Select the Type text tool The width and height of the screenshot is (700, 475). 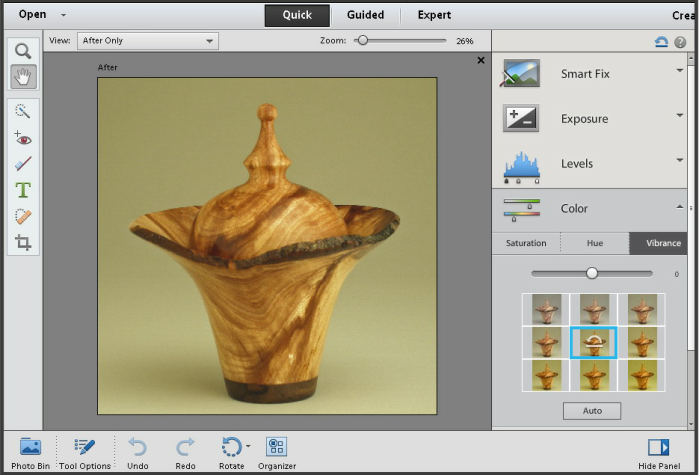22,190
